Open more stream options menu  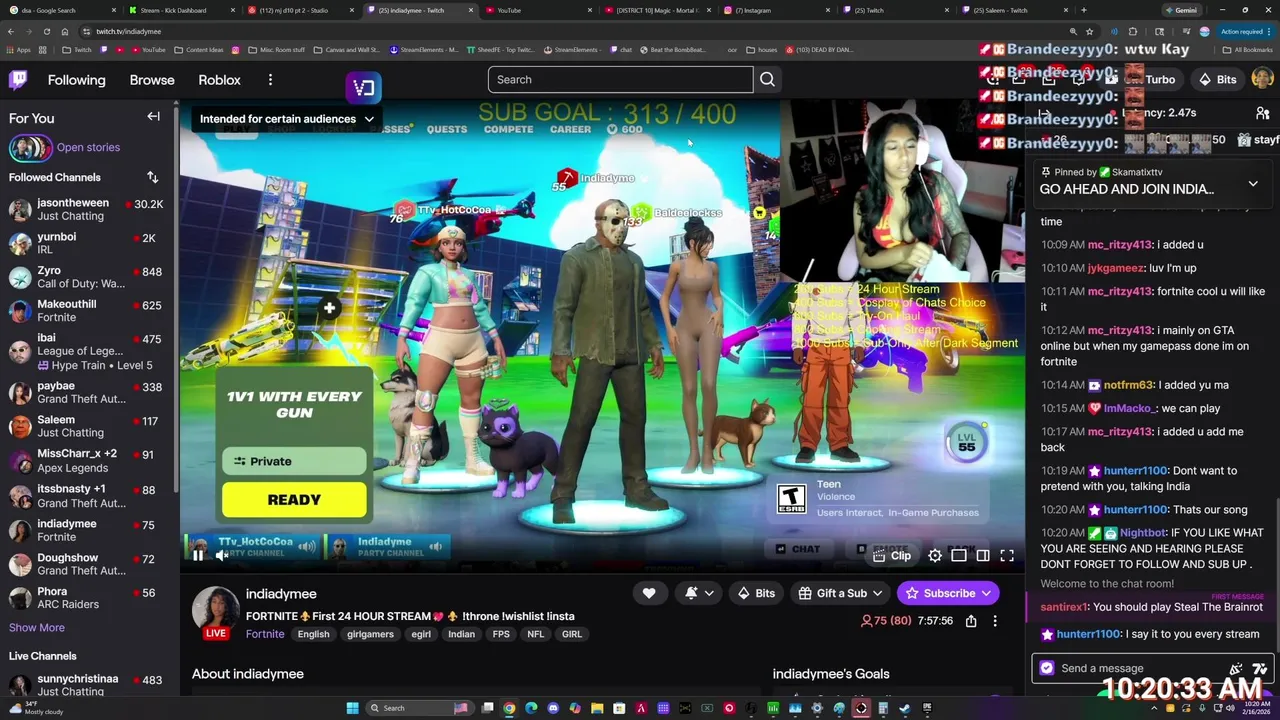[995, 621]
